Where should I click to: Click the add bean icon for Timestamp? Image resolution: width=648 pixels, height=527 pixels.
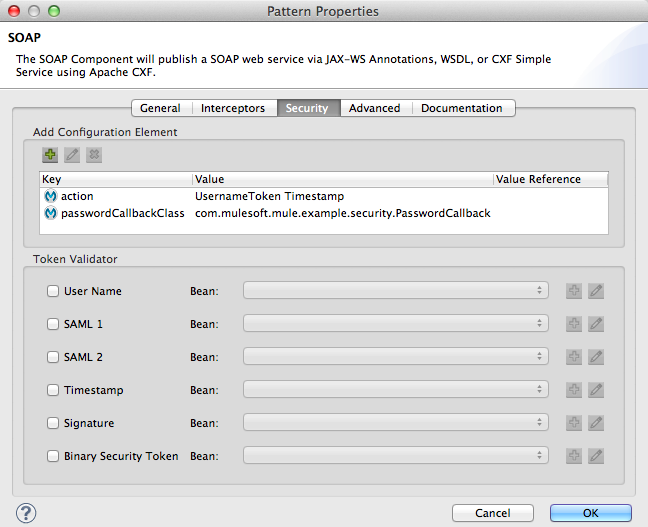tap(574, 390)
